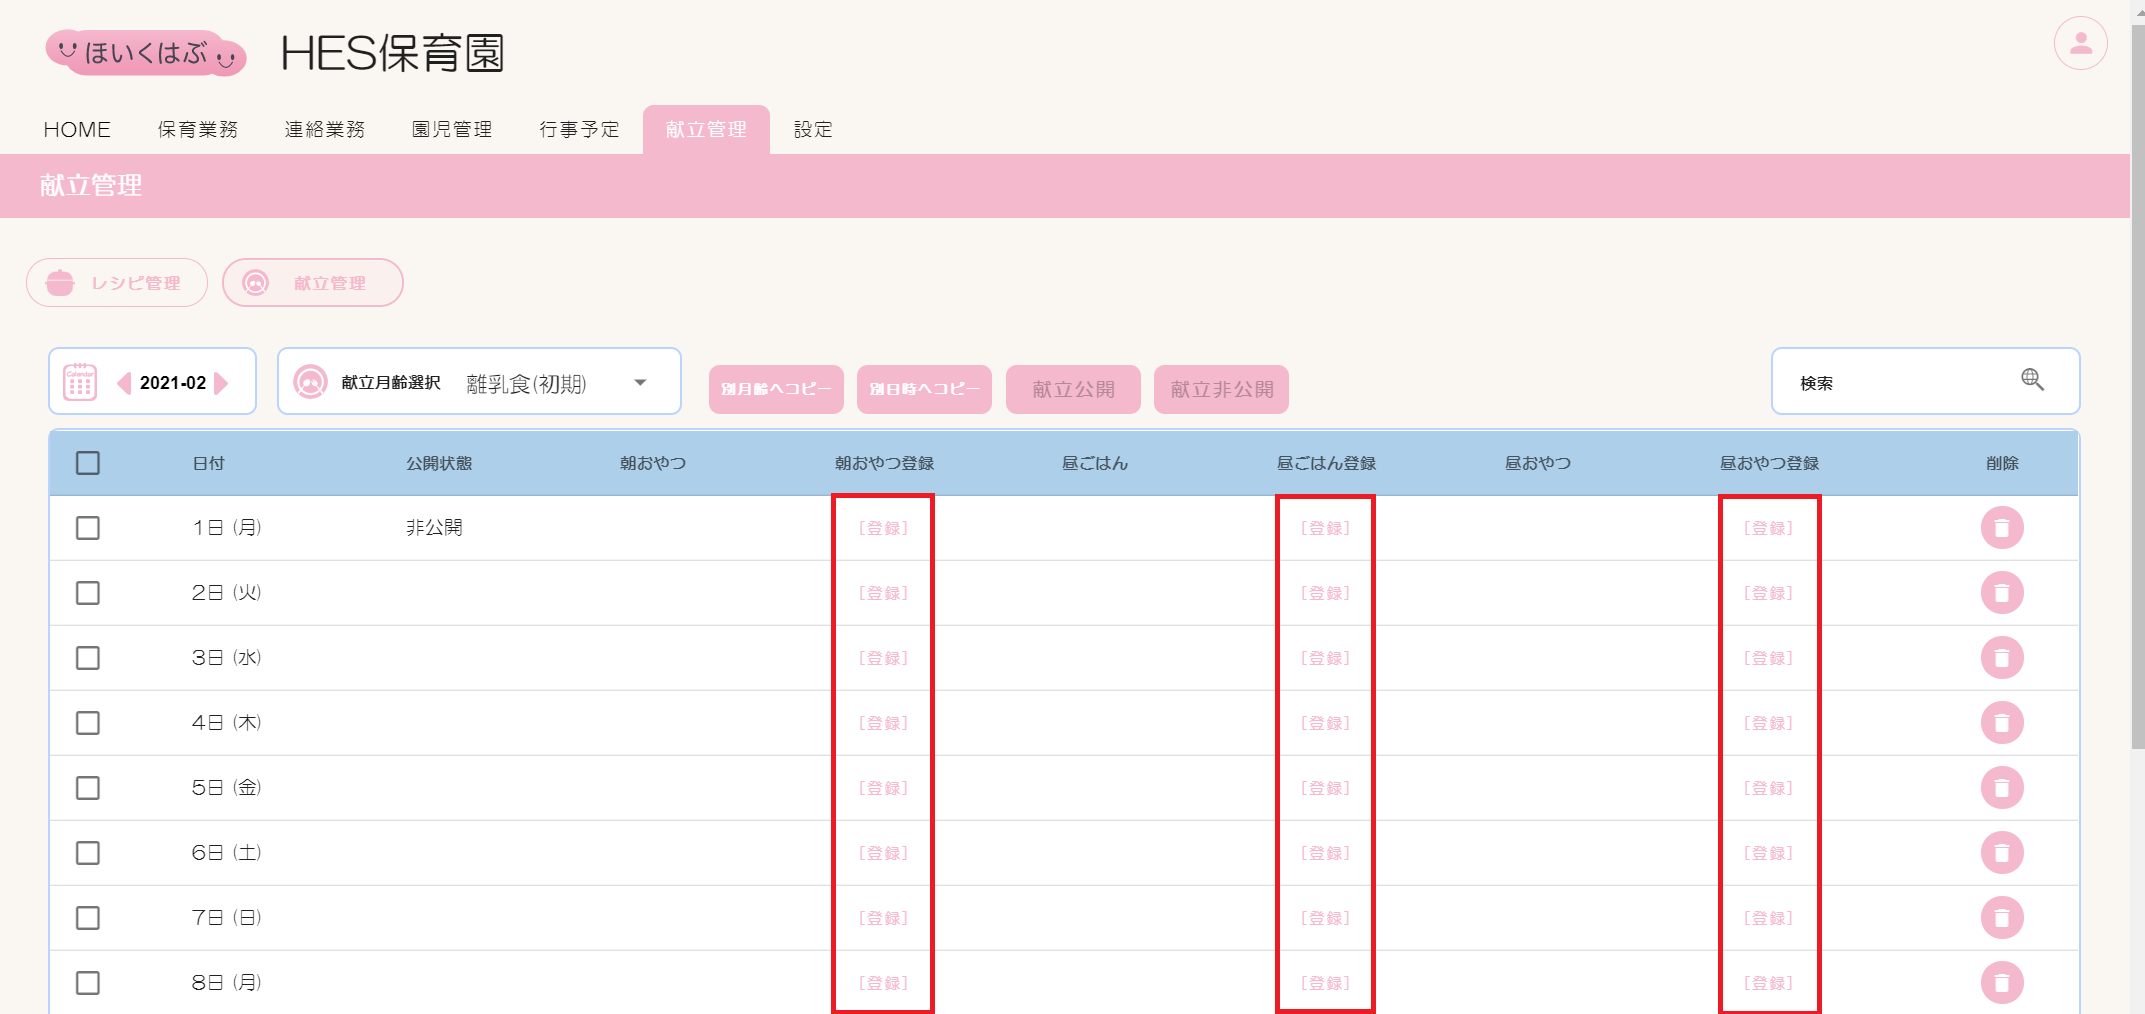Check the 1日 (月) row checkbox
This screenshot has height=1014, width=2145.
pos(88,528)
